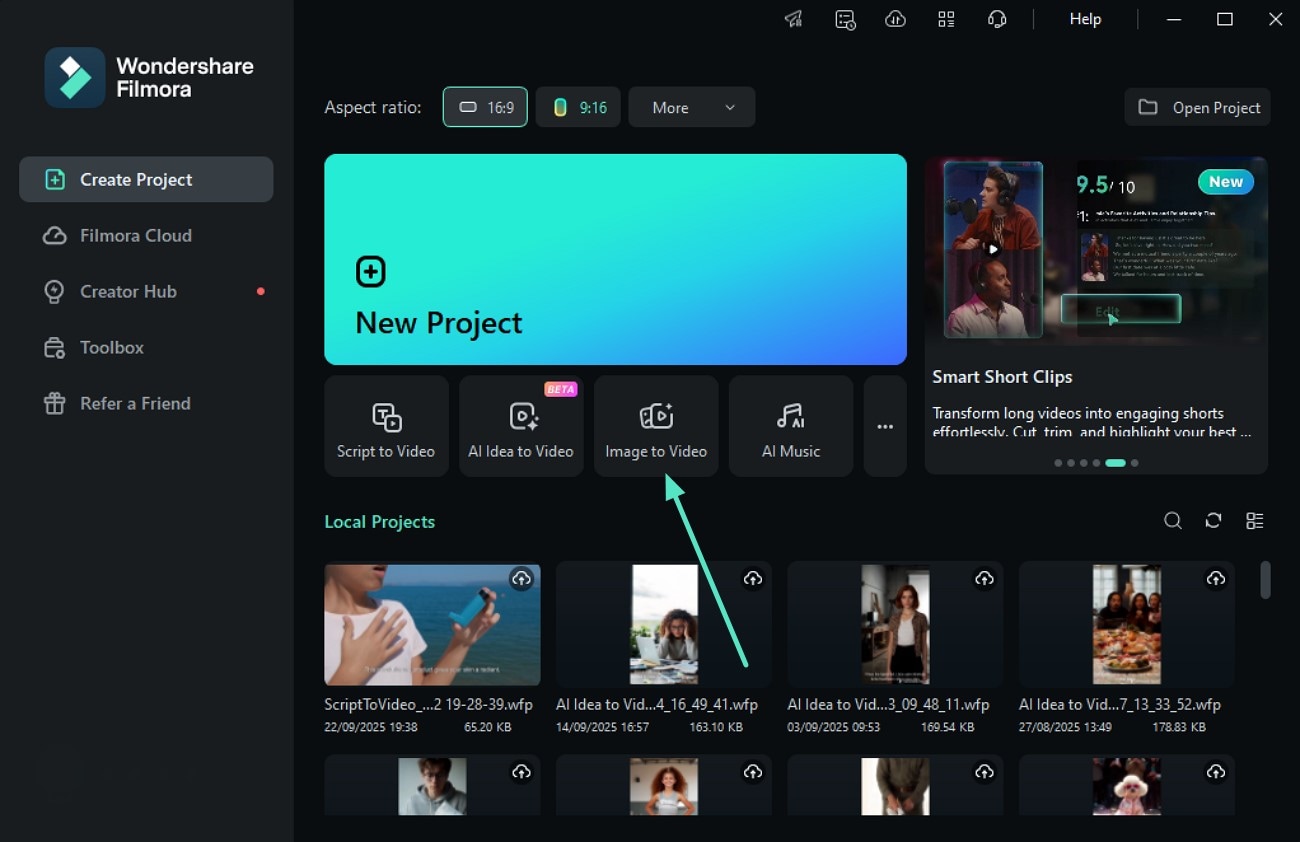Click the 163.10 KB file size

[716, 728]
